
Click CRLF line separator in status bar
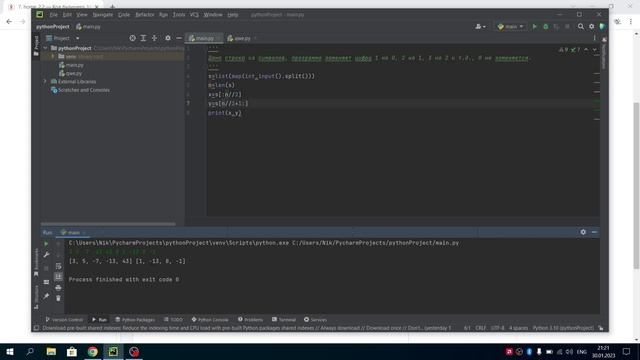click(480, 328)
